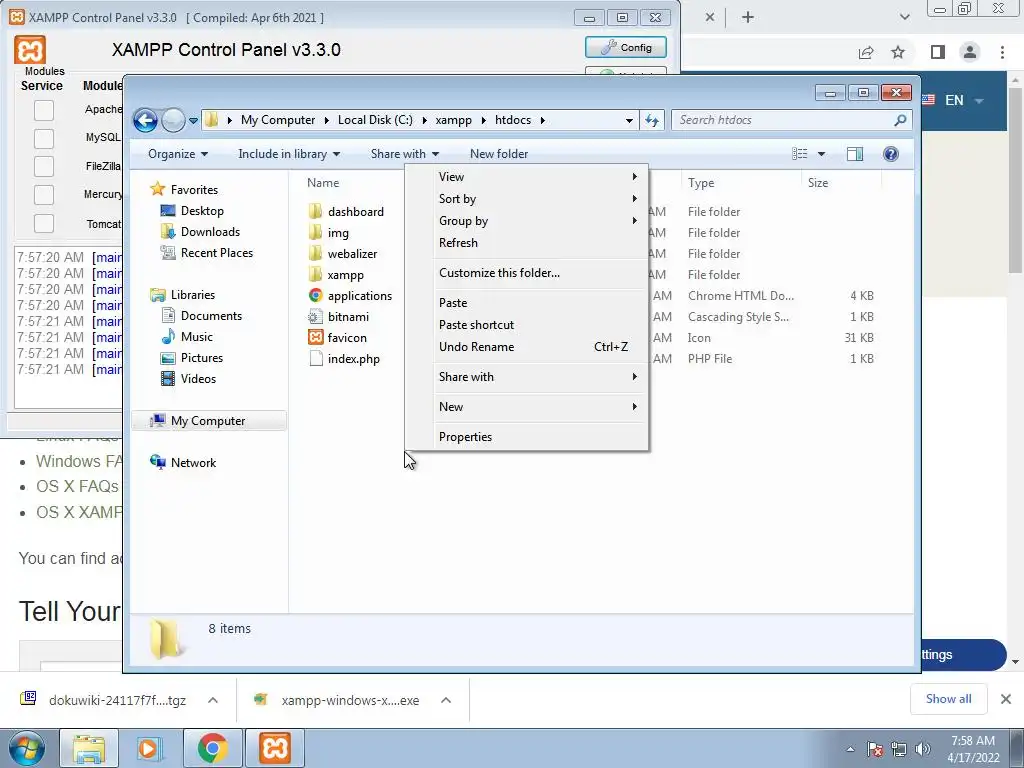The image size is (1024, 768).
Task: Click the refresh icon beside address bar
Action: 652,120
